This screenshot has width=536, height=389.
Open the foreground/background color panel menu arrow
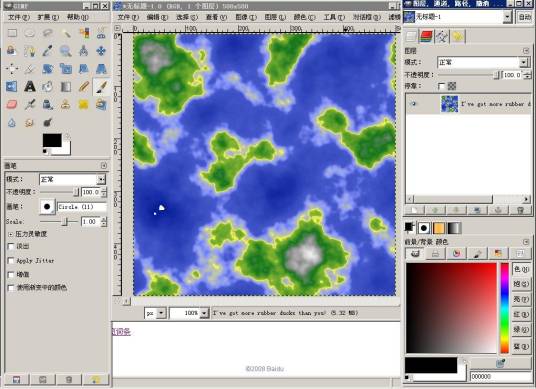[526, 242]
